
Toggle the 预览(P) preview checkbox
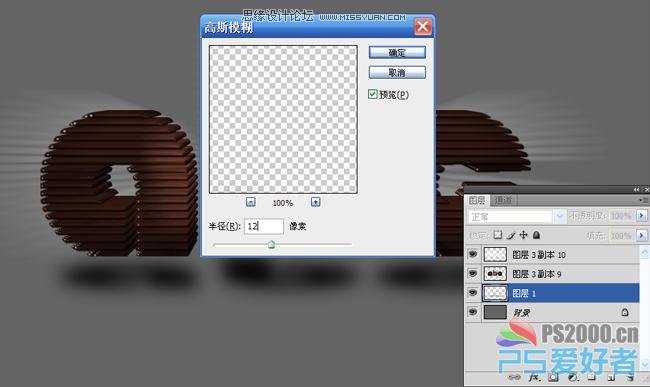(x=373, y=94)
